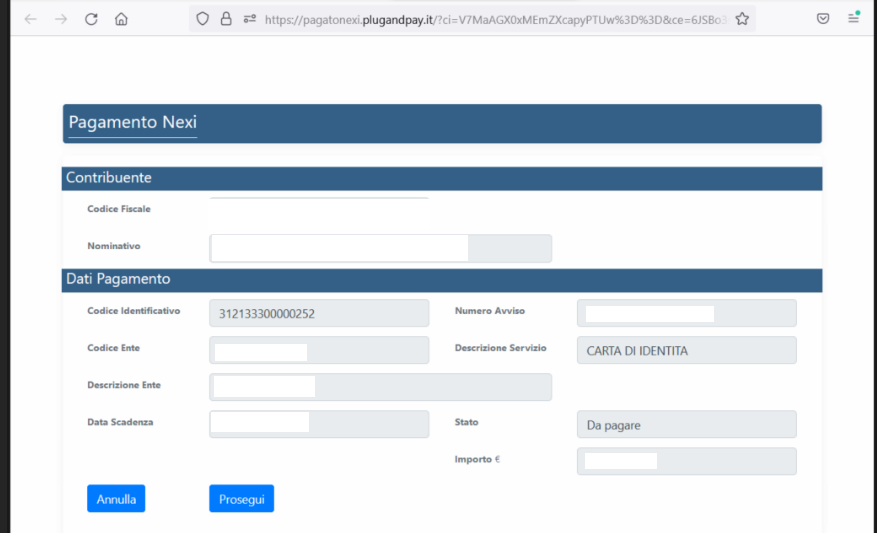Screen dimensions: 877x533
Task: Click the browser forward arrow
Action: [61, 19]
